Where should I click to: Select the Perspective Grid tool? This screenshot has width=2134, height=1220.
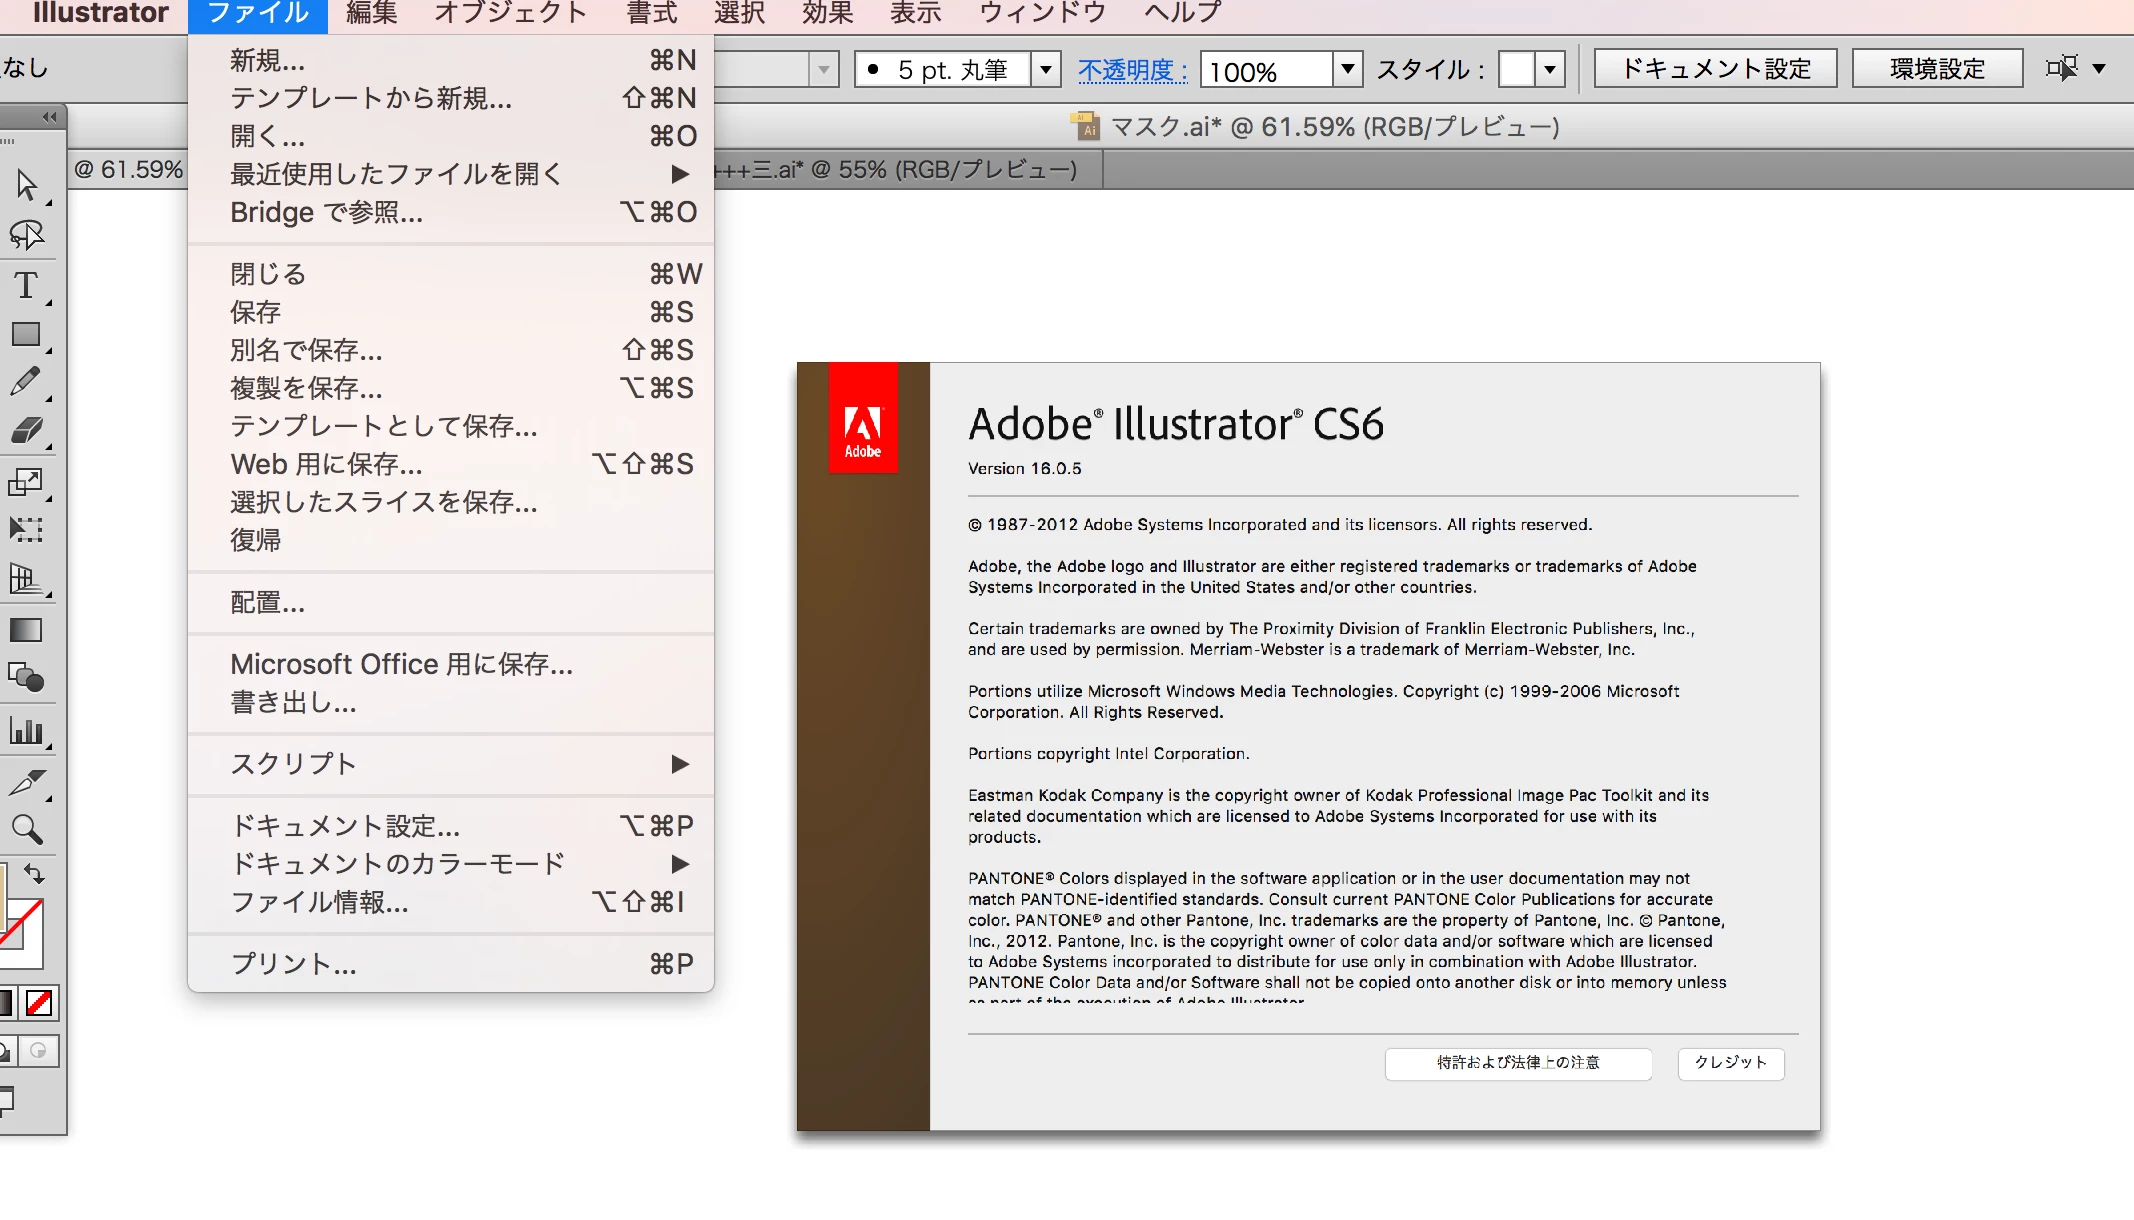(x=26, y=579)
